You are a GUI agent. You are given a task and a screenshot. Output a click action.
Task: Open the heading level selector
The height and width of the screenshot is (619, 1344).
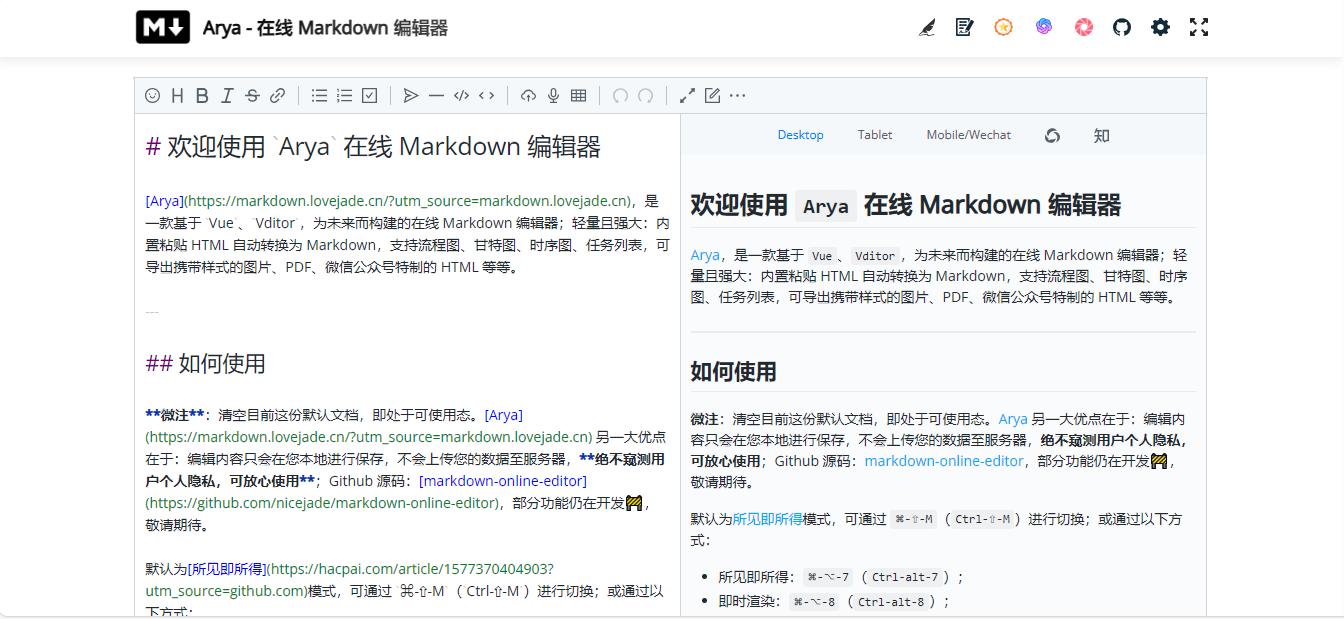[x=179, y=95]
